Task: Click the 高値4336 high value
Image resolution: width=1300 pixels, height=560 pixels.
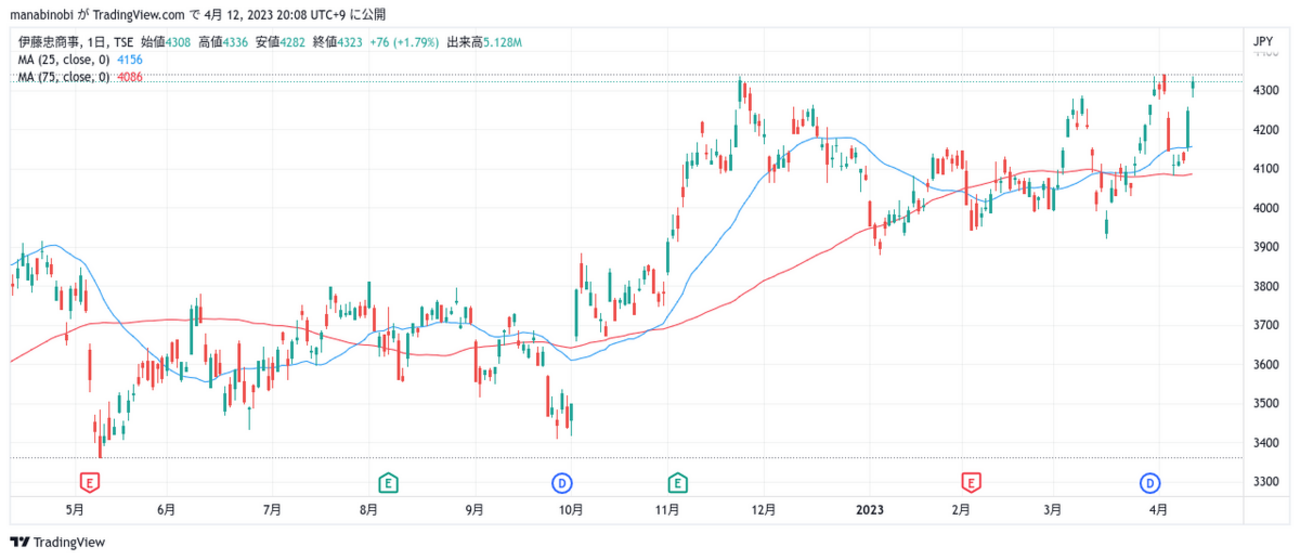Action: click(x=223, y=42)
